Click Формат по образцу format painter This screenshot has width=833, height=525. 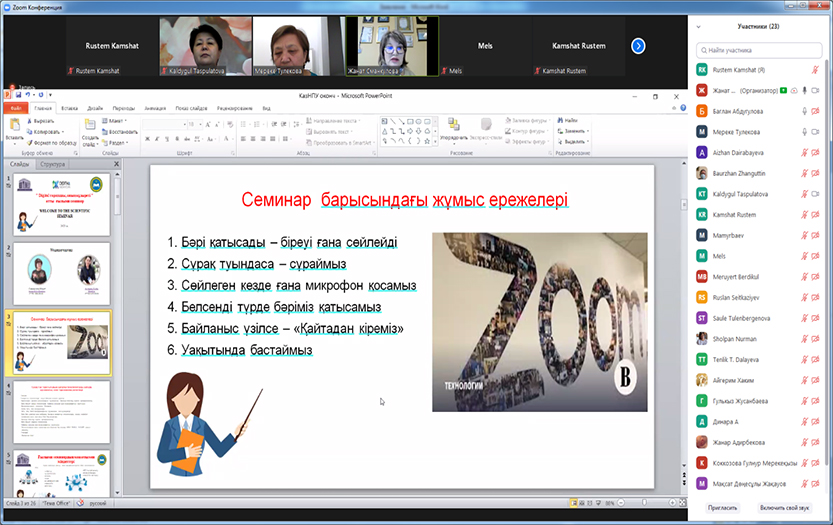click(x=30, y=143)
